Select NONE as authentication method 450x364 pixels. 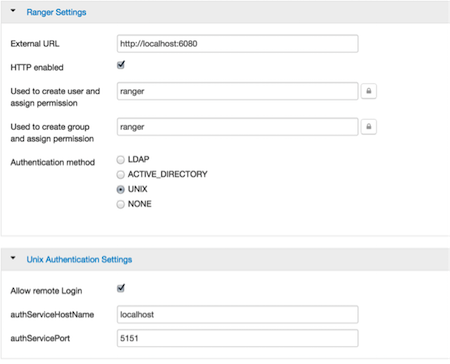120,204
